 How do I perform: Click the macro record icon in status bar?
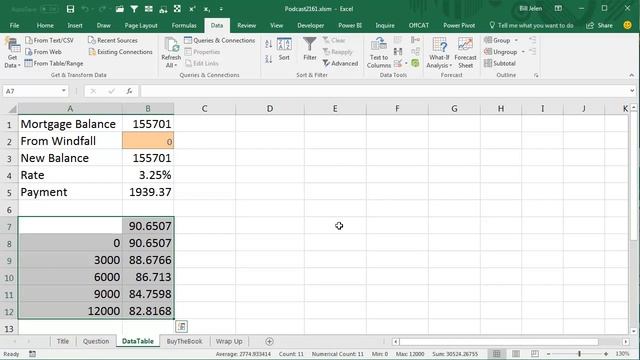pyautogui.click(x=32, y=354)
